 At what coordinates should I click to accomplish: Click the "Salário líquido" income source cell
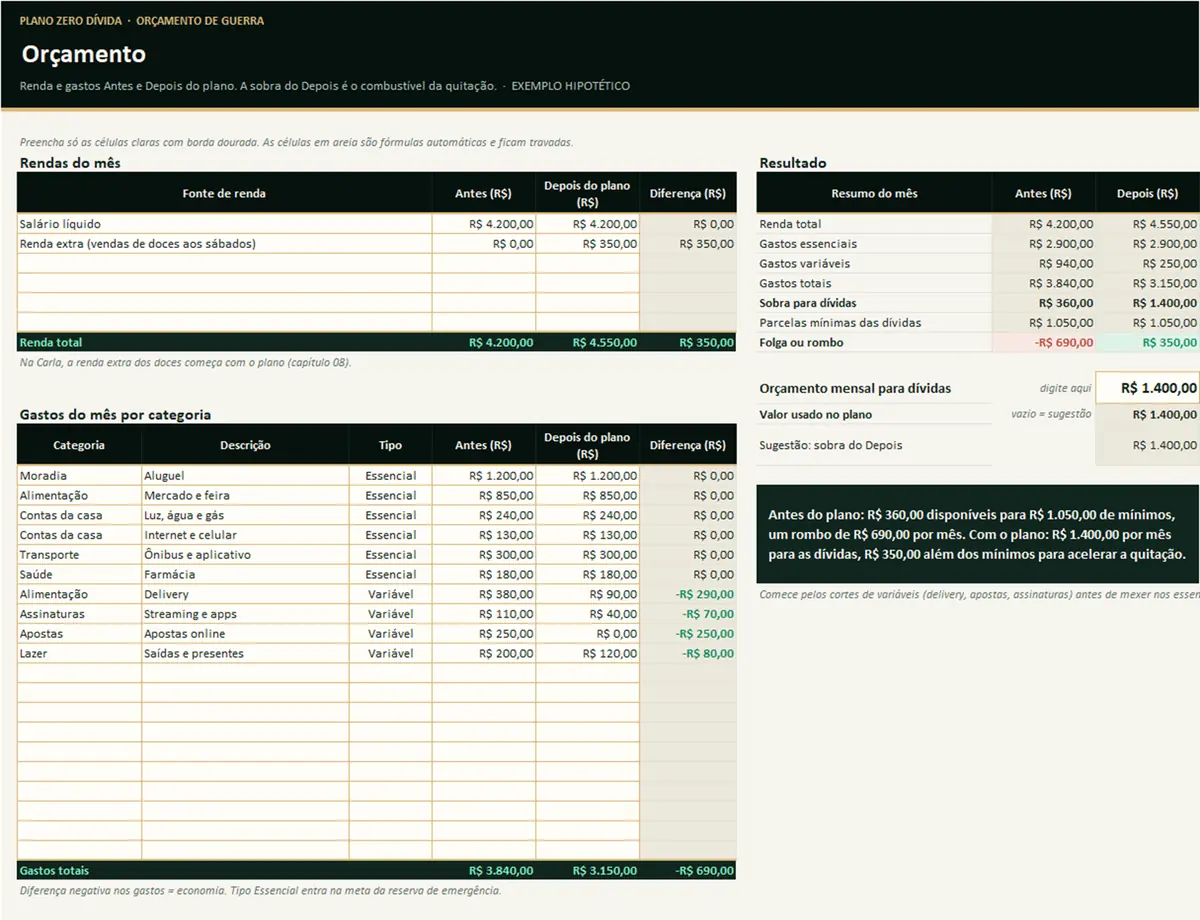tap(225, 224)
